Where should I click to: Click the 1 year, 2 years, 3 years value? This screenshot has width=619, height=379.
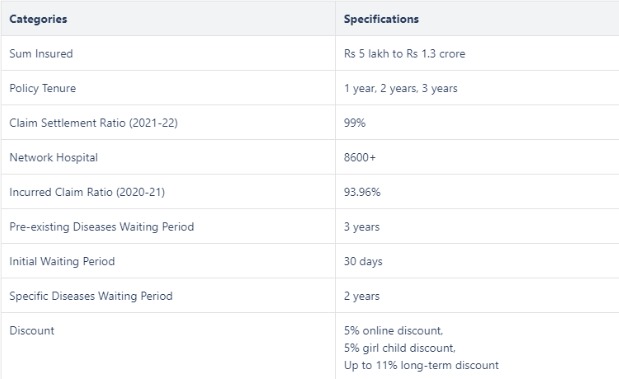click(x=400, y=88)
